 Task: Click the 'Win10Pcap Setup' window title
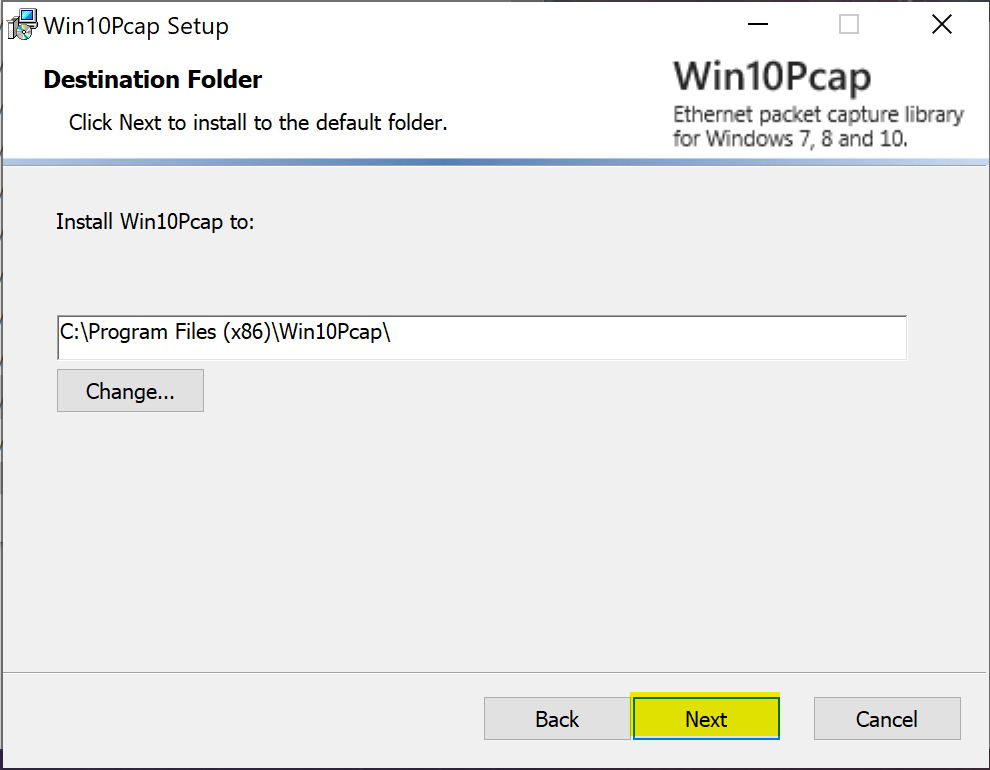(x=136, y=26)
